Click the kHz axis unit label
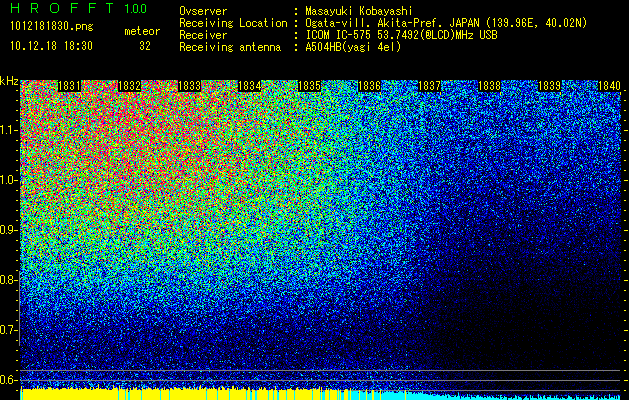The width and height of the screenshot is (629, 400). click(x=9, y=81)
